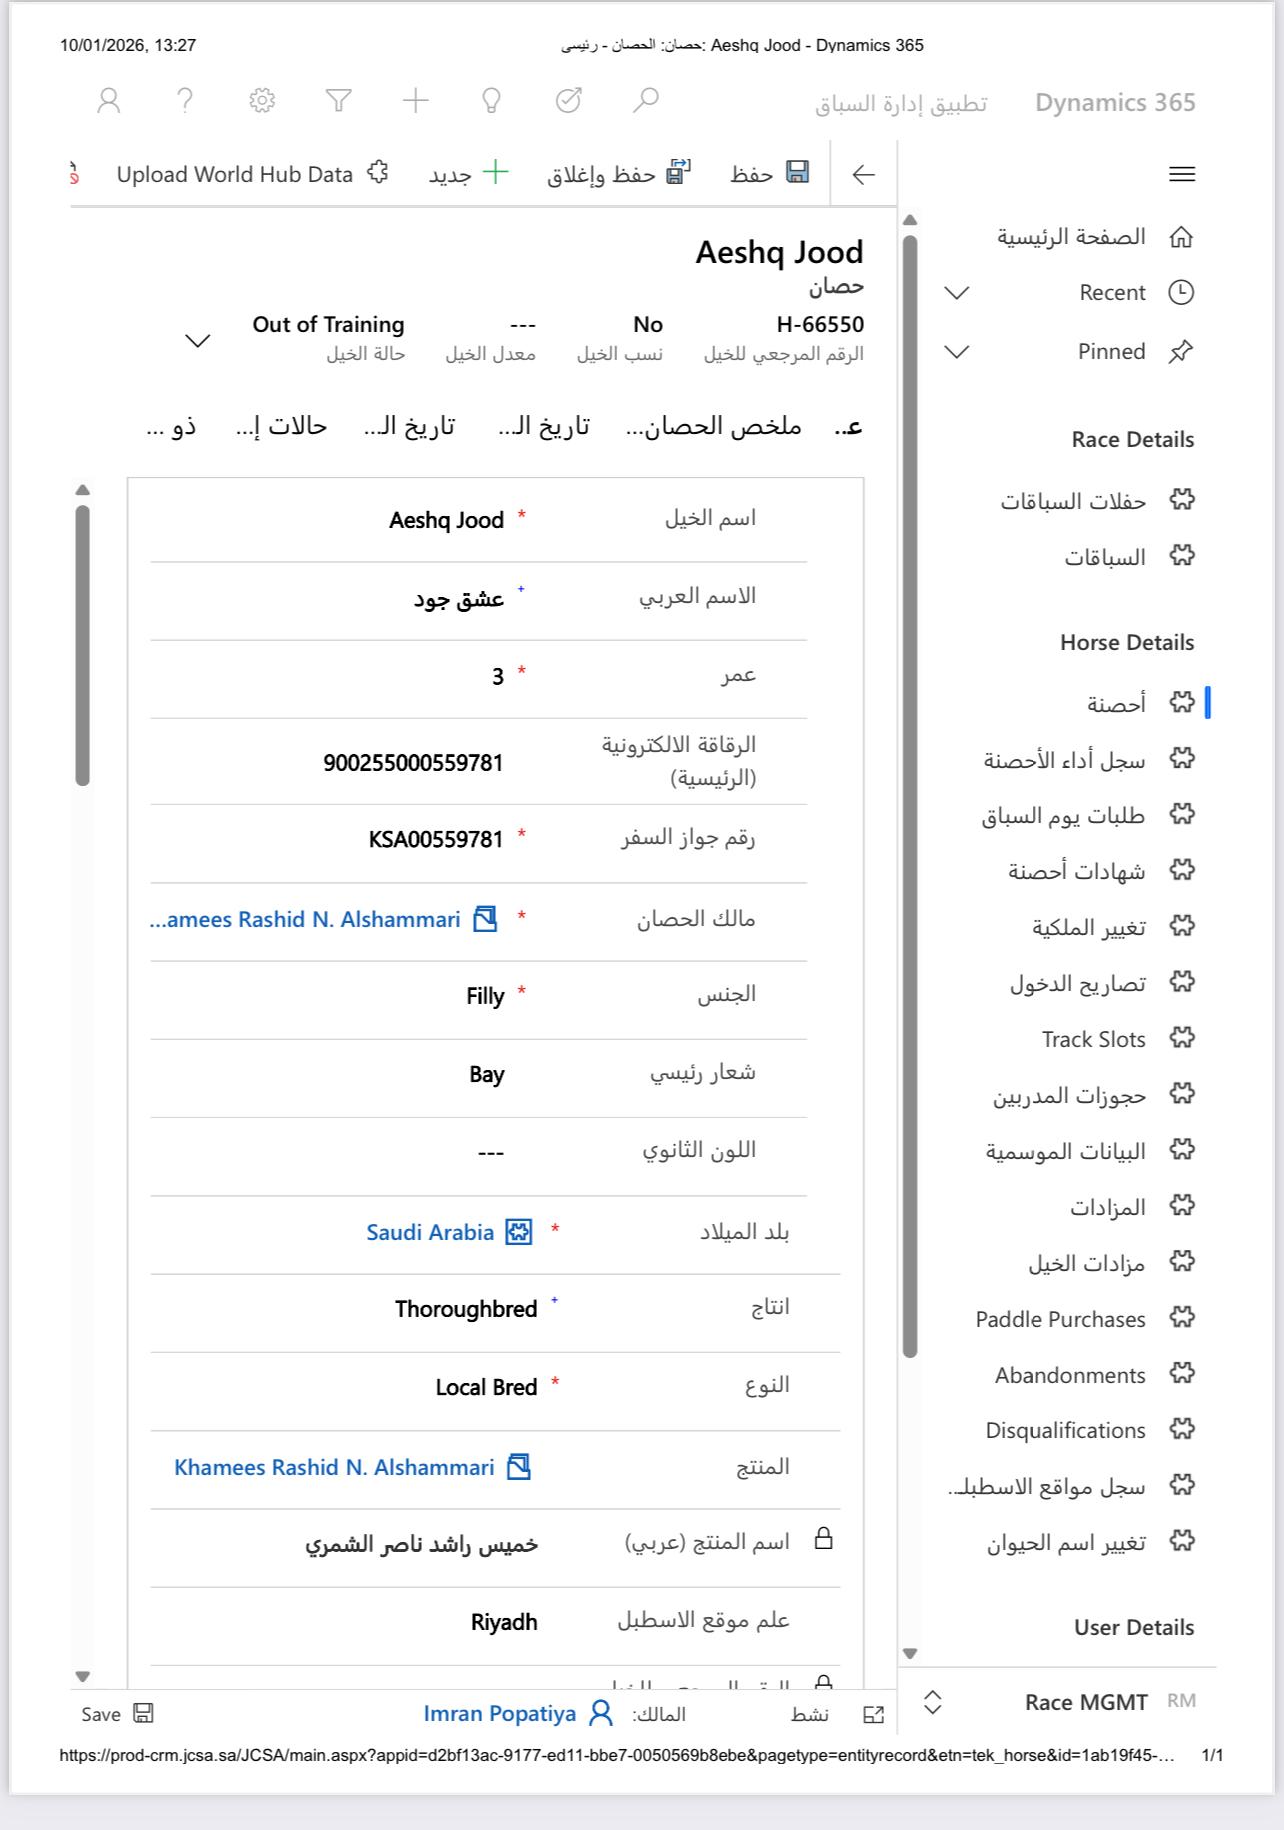Open the Saudi Arabia country link

point(430,1232)
